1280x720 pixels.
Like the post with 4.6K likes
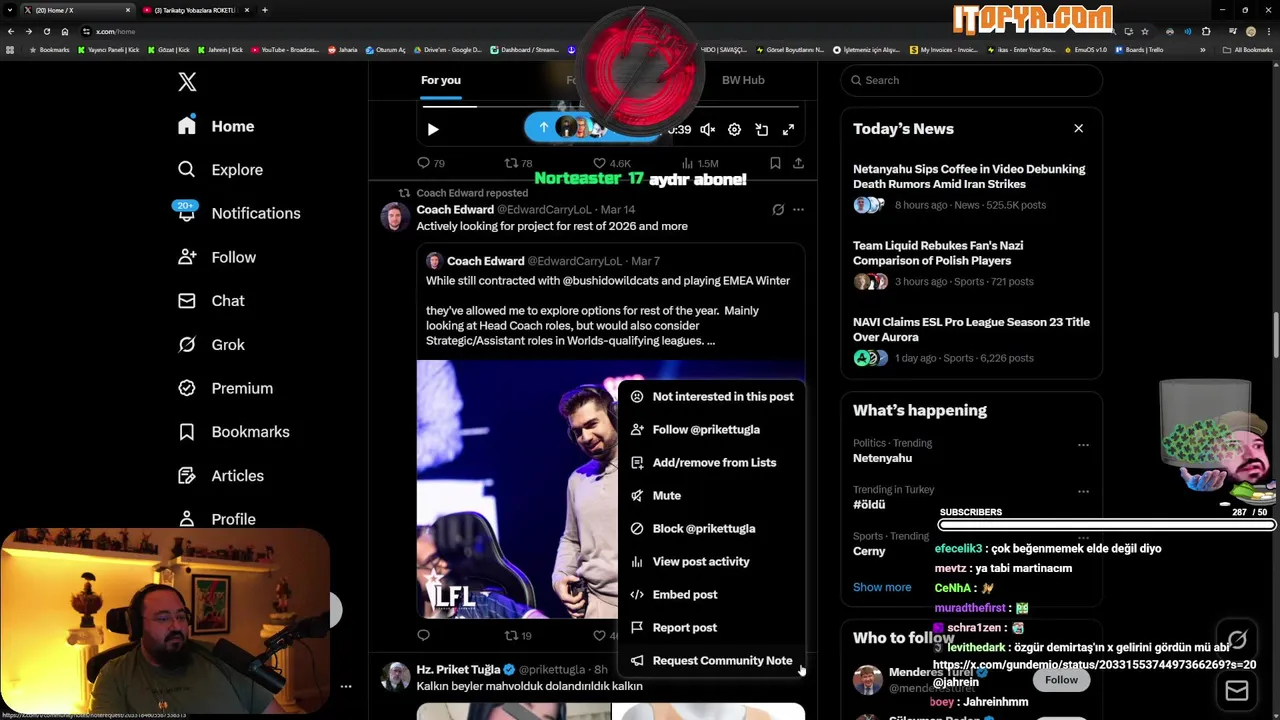[612, 163]
